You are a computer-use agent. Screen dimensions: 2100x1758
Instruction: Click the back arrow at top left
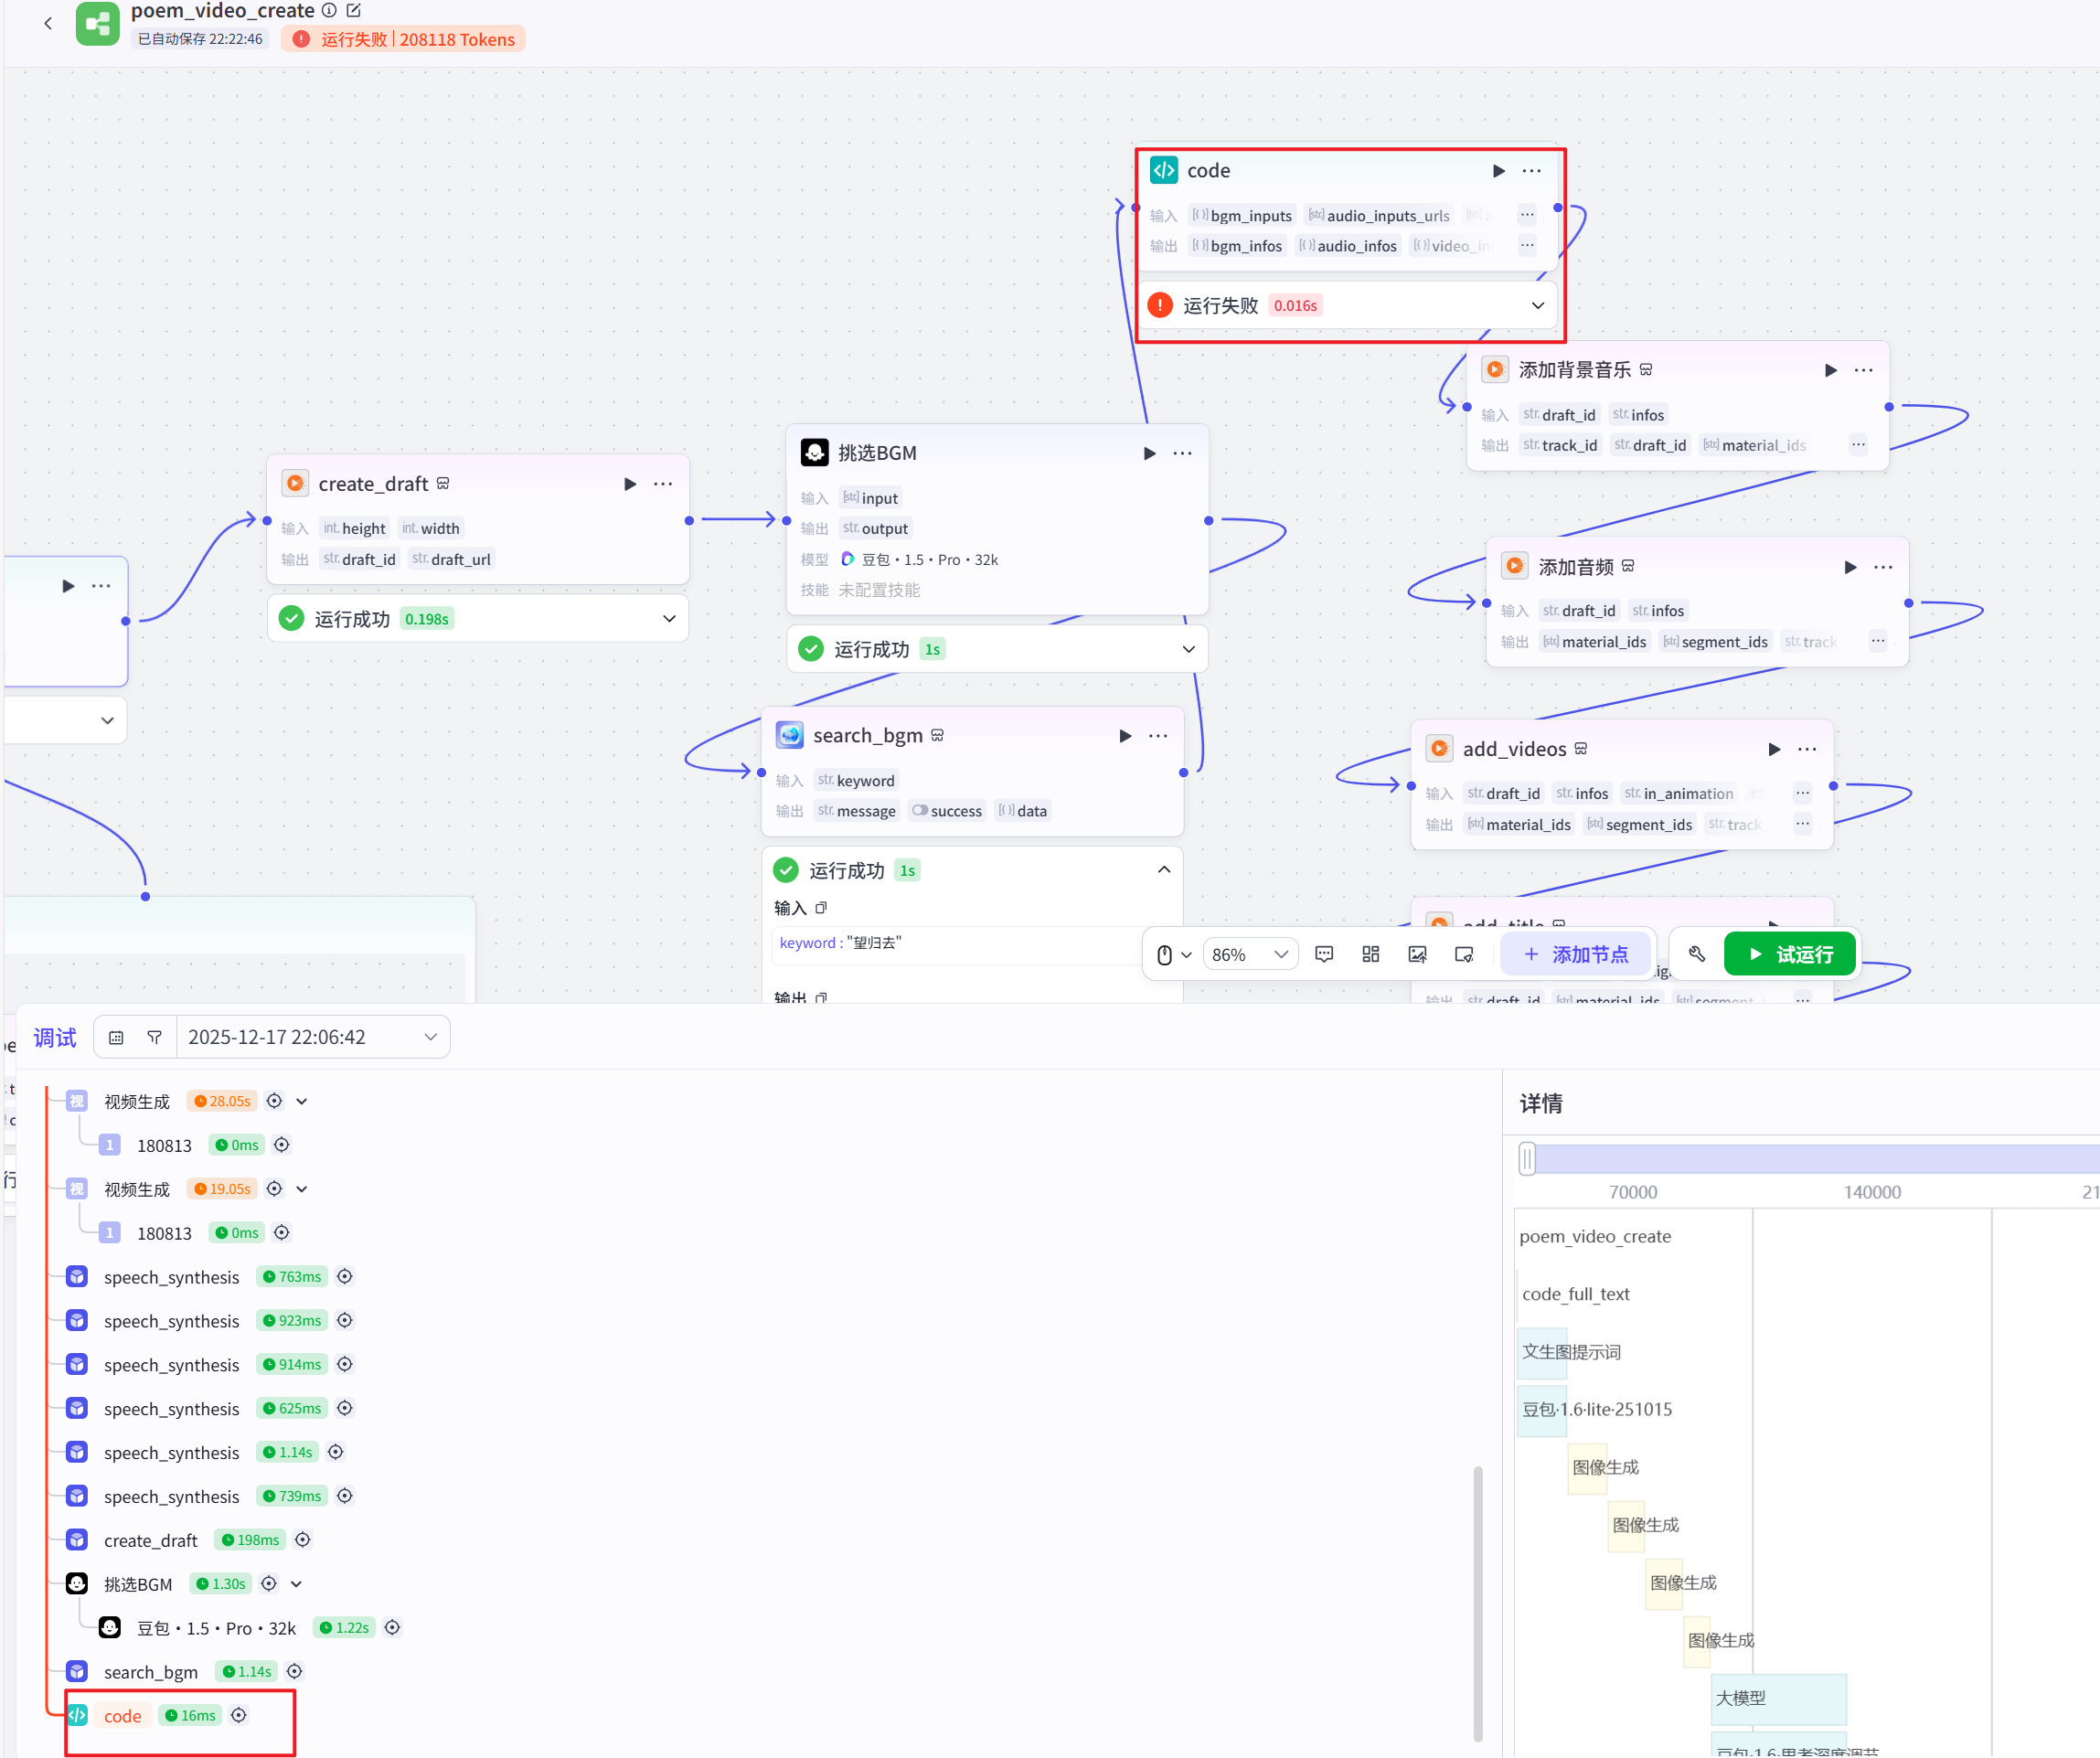click(x=48, y=23)
